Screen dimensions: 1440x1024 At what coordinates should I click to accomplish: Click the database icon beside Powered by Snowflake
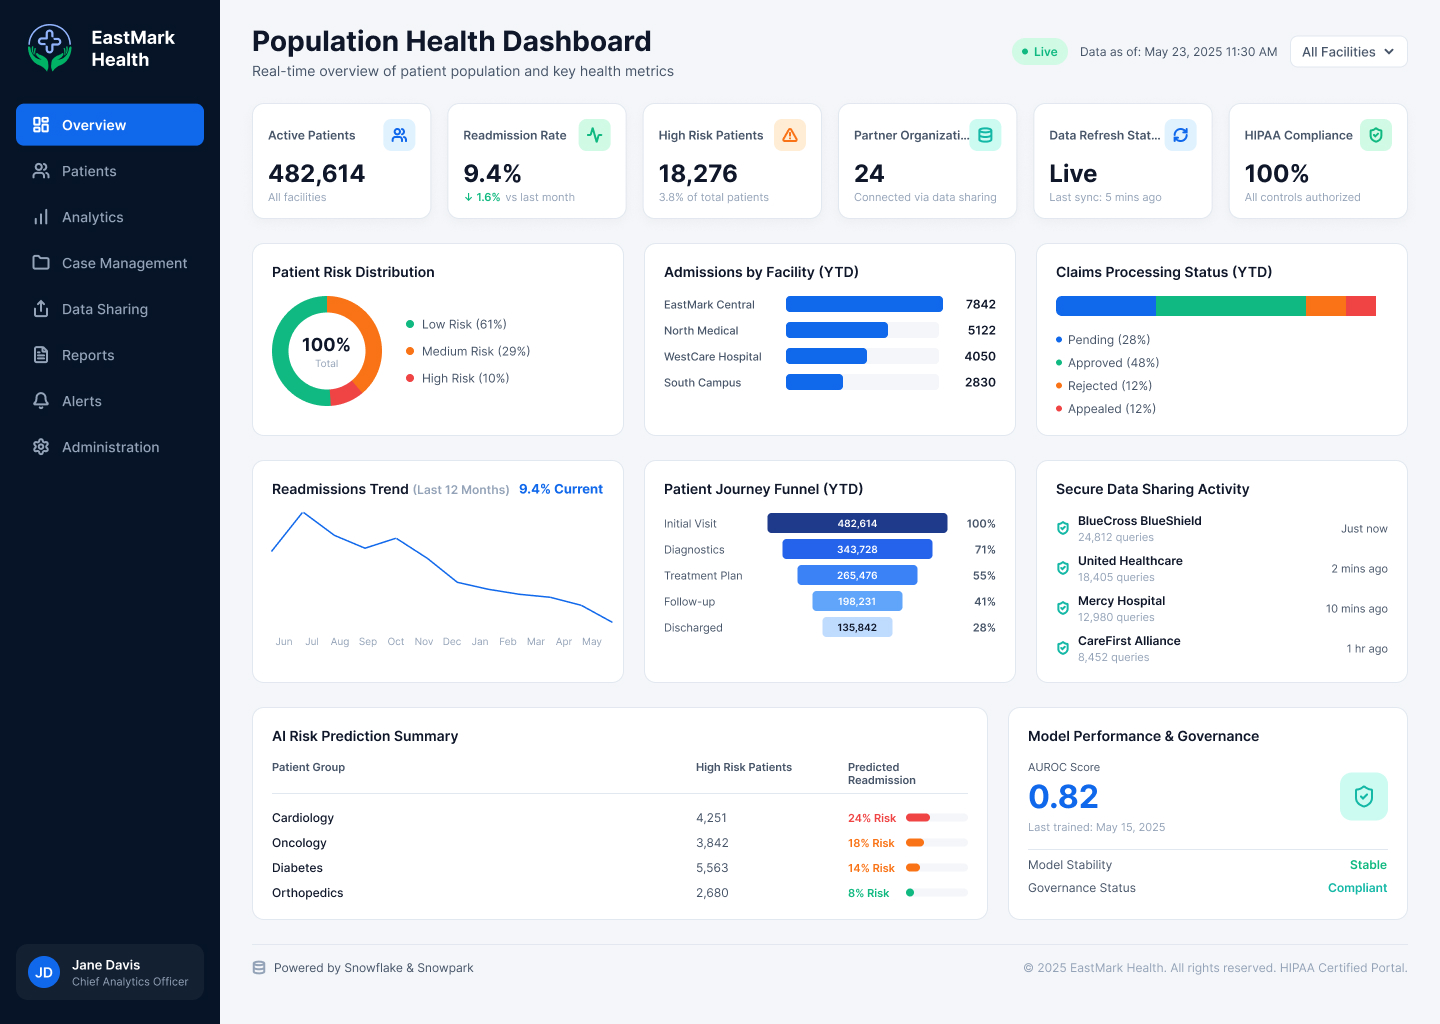[259, 968]
